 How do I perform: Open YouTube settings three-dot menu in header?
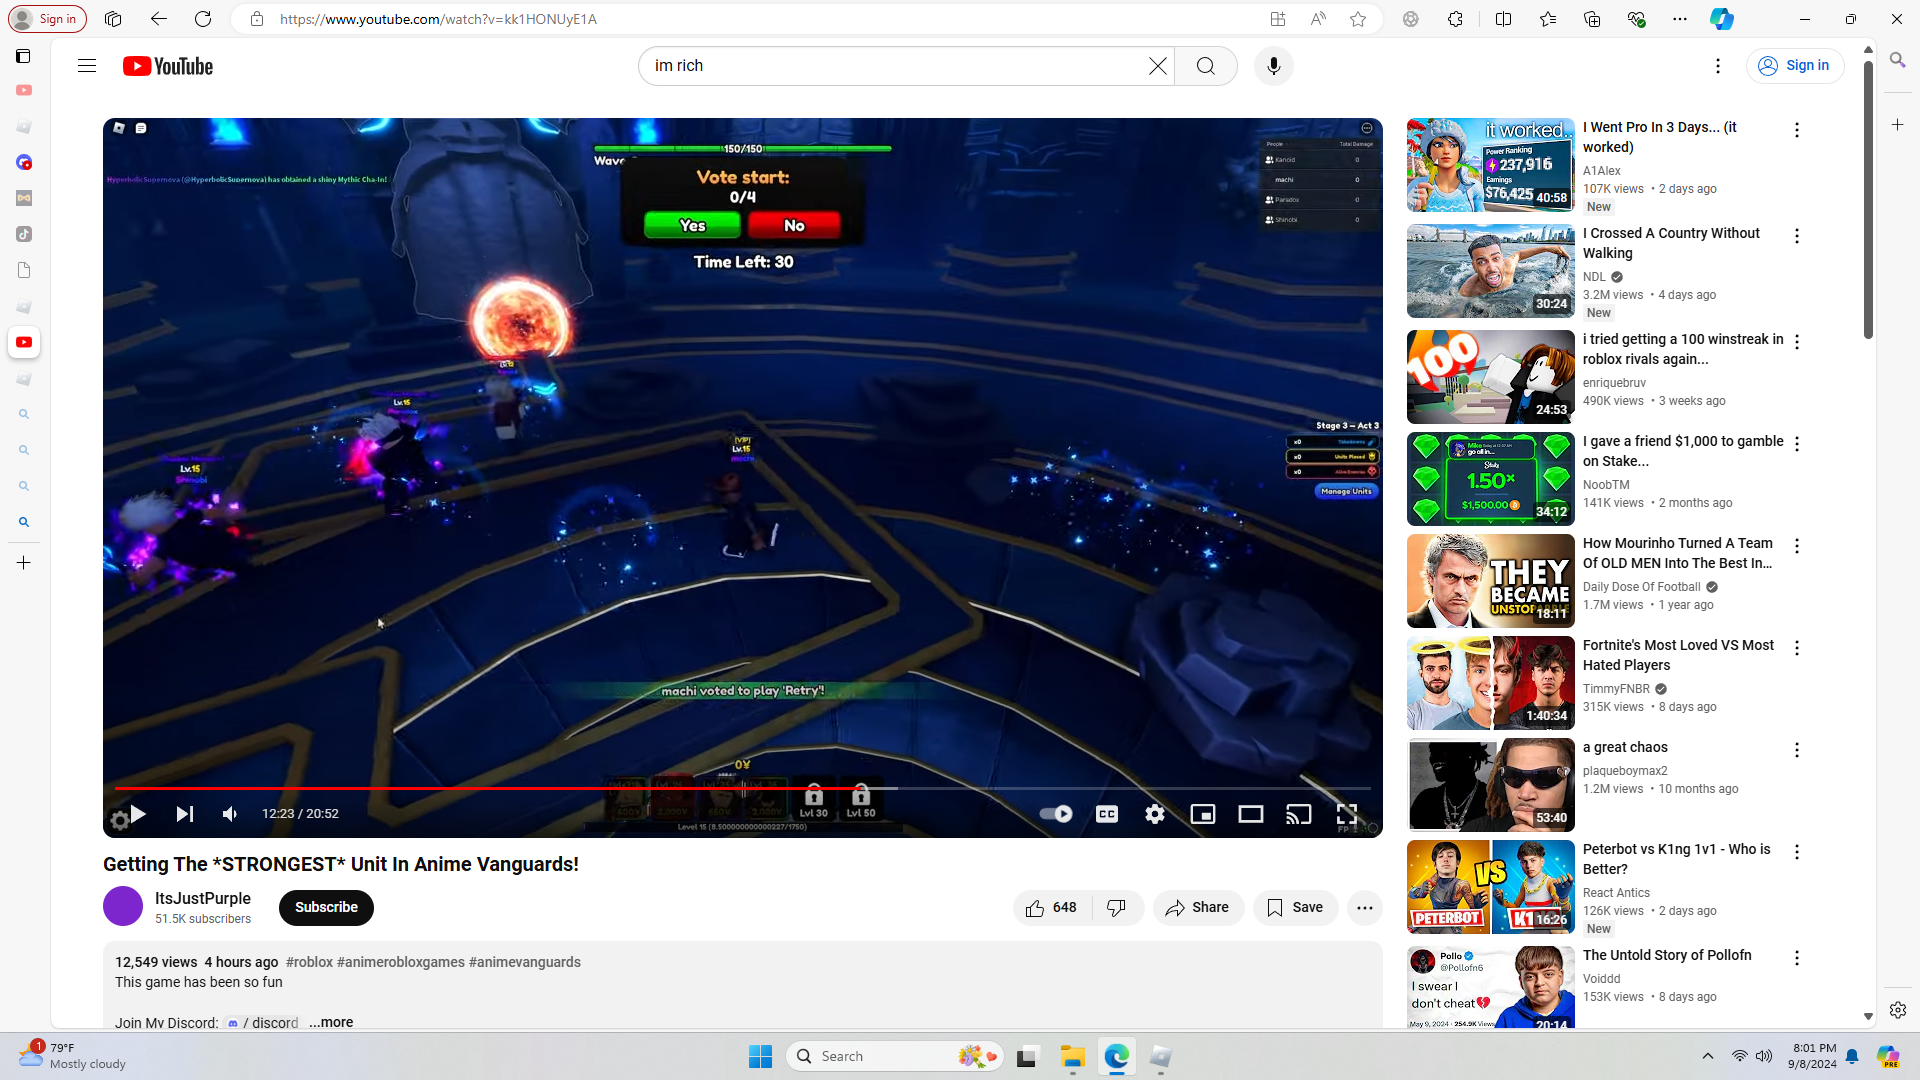[1717, 66]
